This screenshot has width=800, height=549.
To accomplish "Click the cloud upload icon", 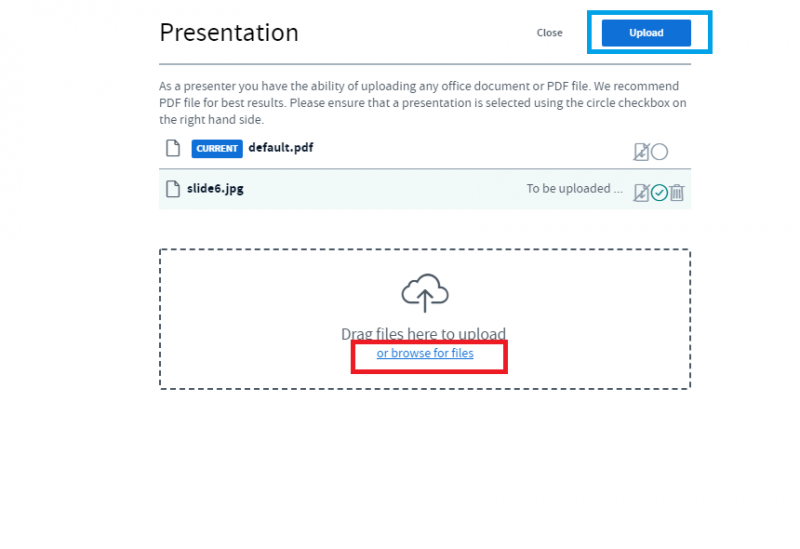I will coord(425,293).
